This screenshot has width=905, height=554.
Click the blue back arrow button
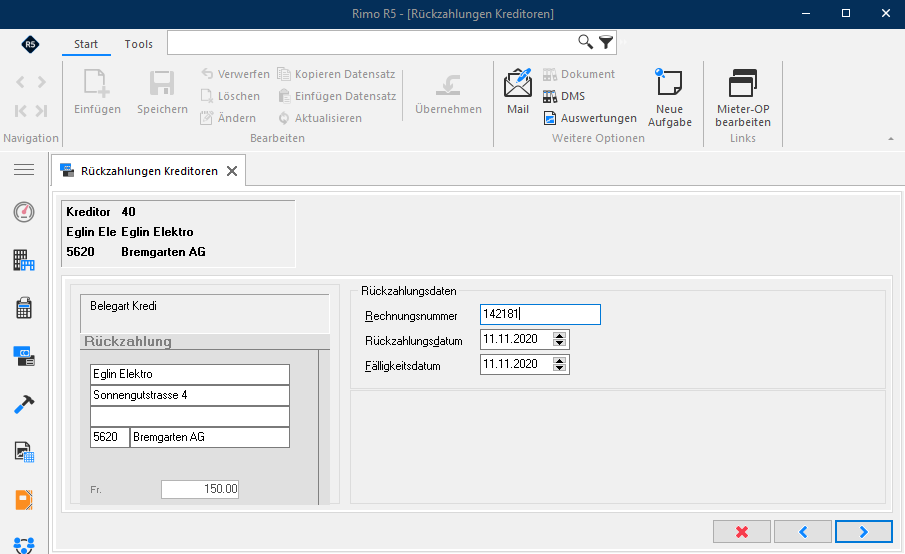click(803, 531)
